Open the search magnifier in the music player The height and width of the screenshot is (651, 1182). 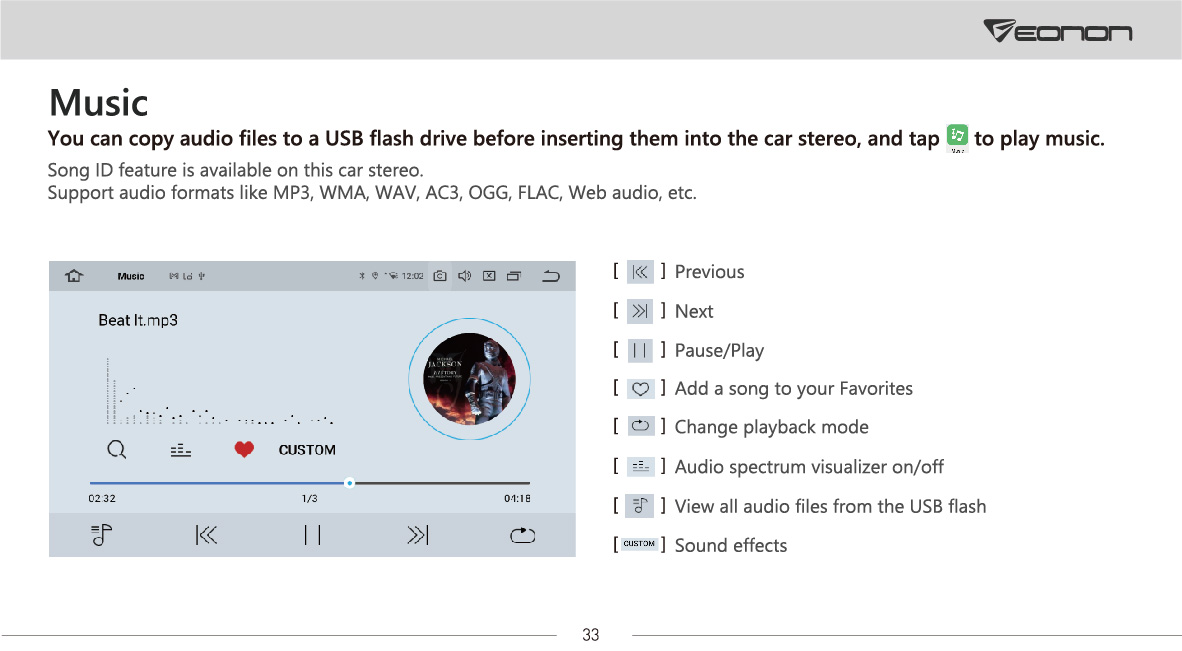click(x=117, y=450)
